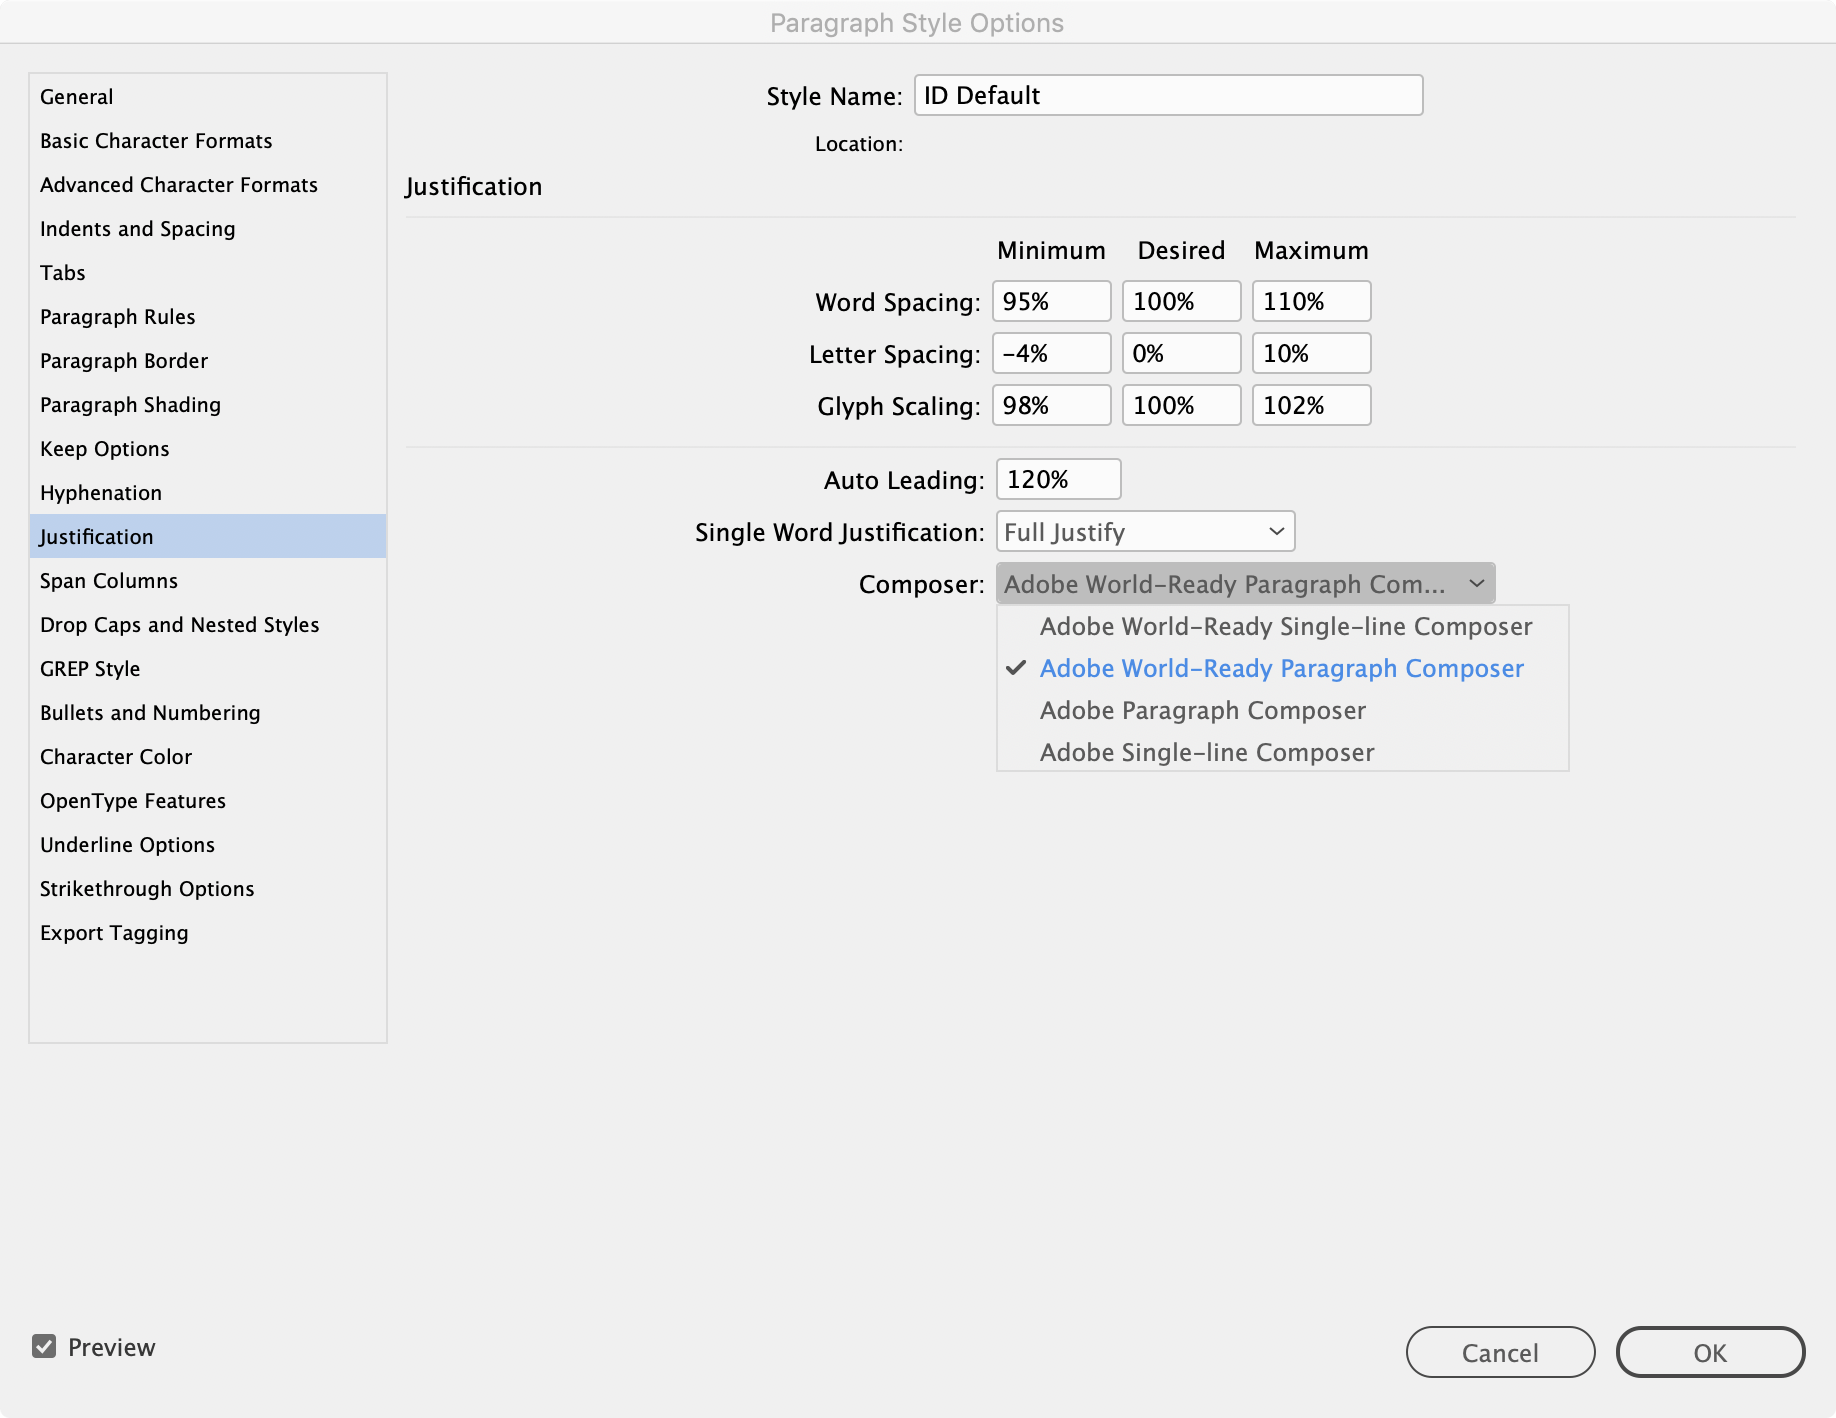
Task: Click the Style Name text field
Action: pos(1167,95)
